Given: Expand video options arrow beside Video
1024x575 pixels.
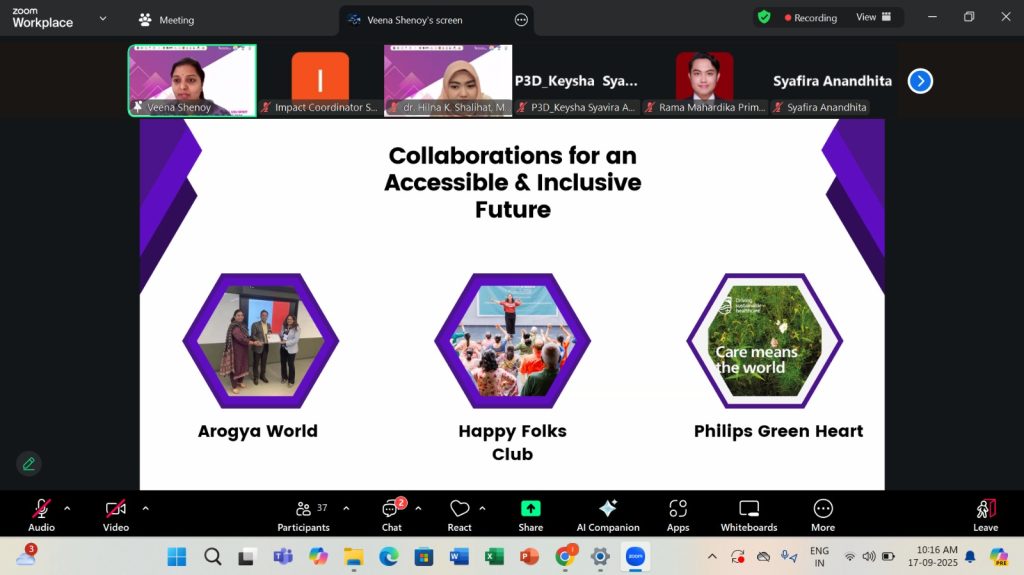Looking at the screenshot, I should [x=145, y=508].
